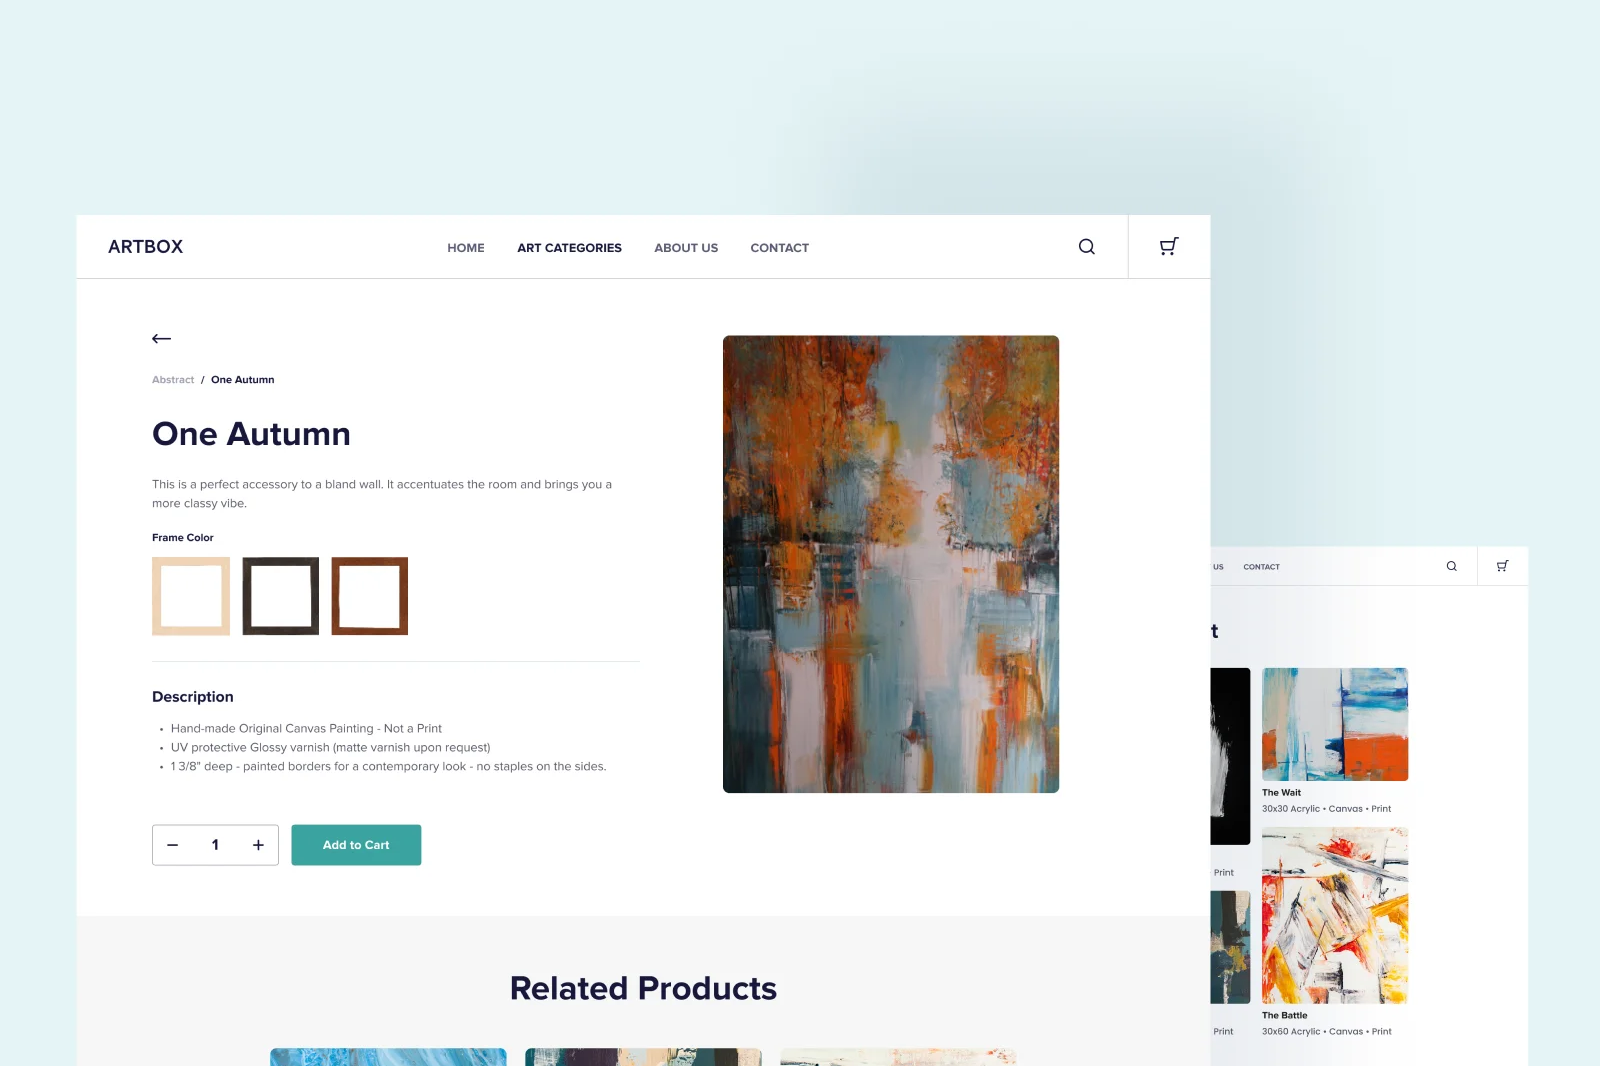Decrease quantity with the minus icon
The width and height of the screenshot is (1600, 1066).
(172, 845)
